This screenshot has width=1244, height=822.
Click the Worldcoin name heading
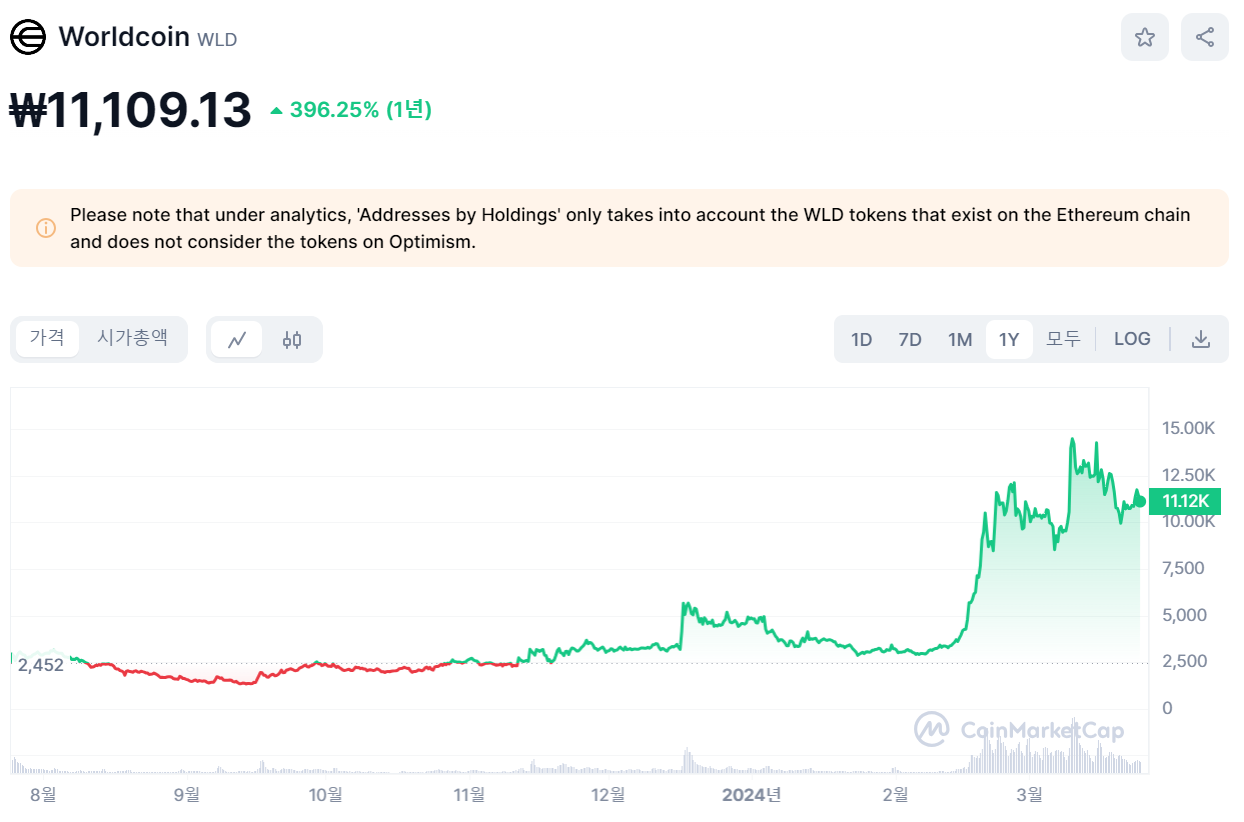click(x=124, y=37)
